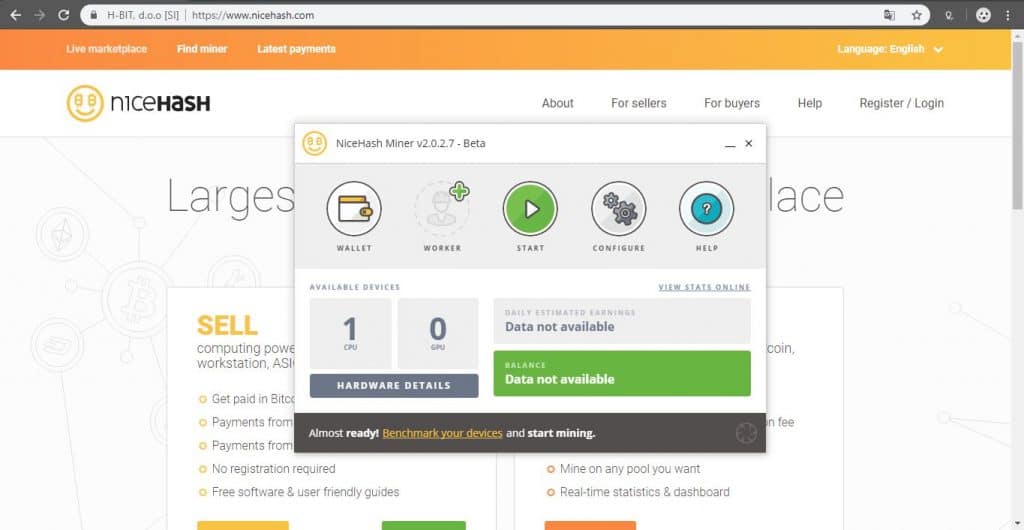Viewport: 1024px width, 530px height.
Task: Click 'Real-time statistics & dashboard' text
Action: (x=645, y=492)
